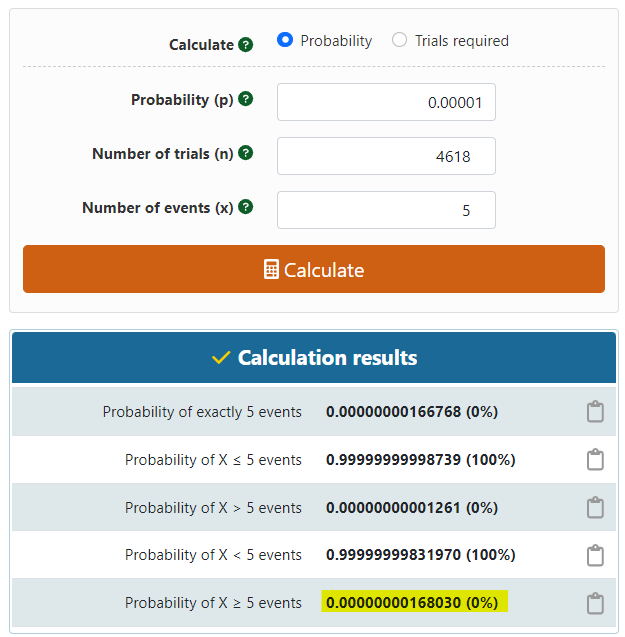Click the 'Probability of X < 5 events' label
625x637 pixels.
(x=213, y=555)
